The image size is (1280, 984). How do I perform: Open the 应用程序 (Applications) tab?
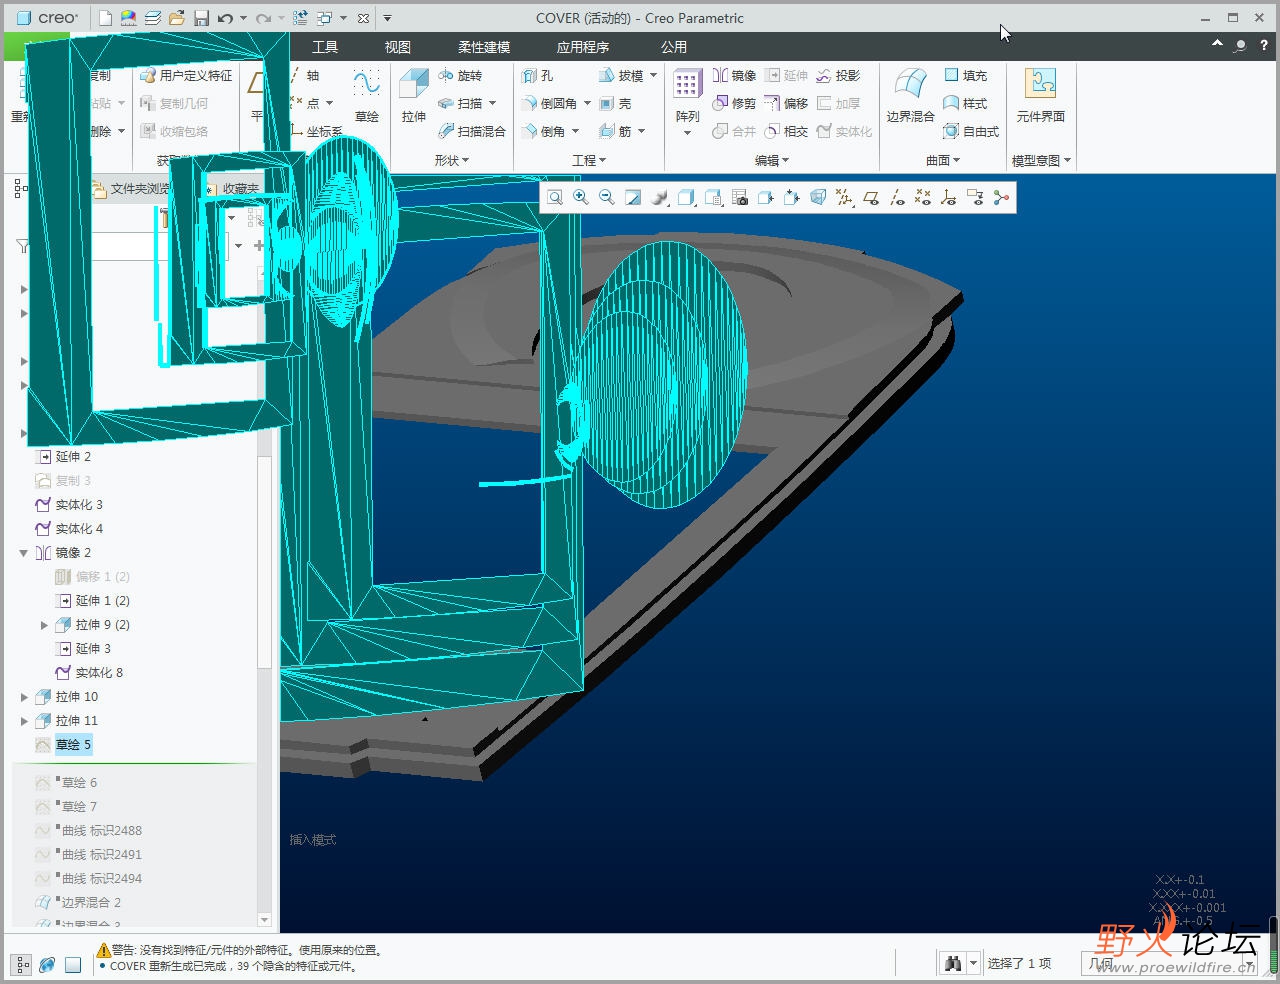(x=583, y=47)
